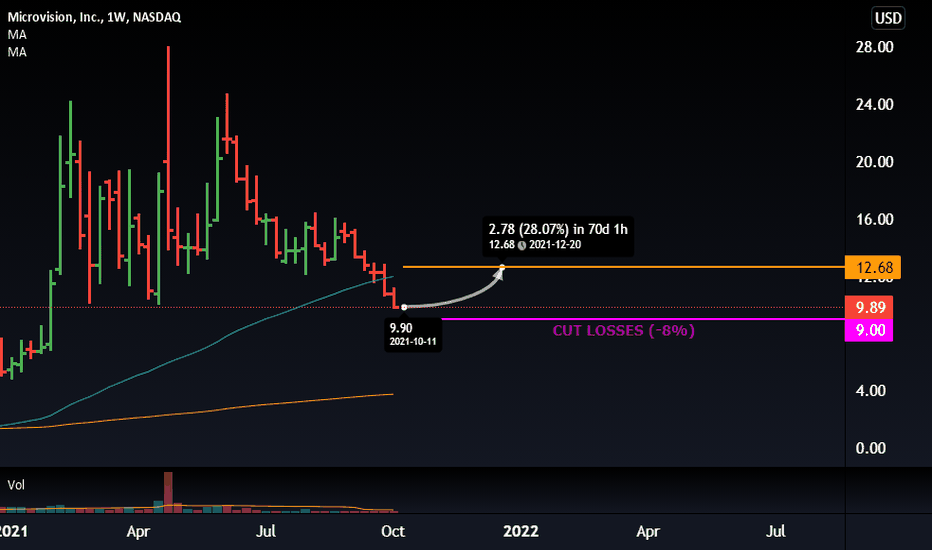Click the Oct time axis label

tap(393, 531)
